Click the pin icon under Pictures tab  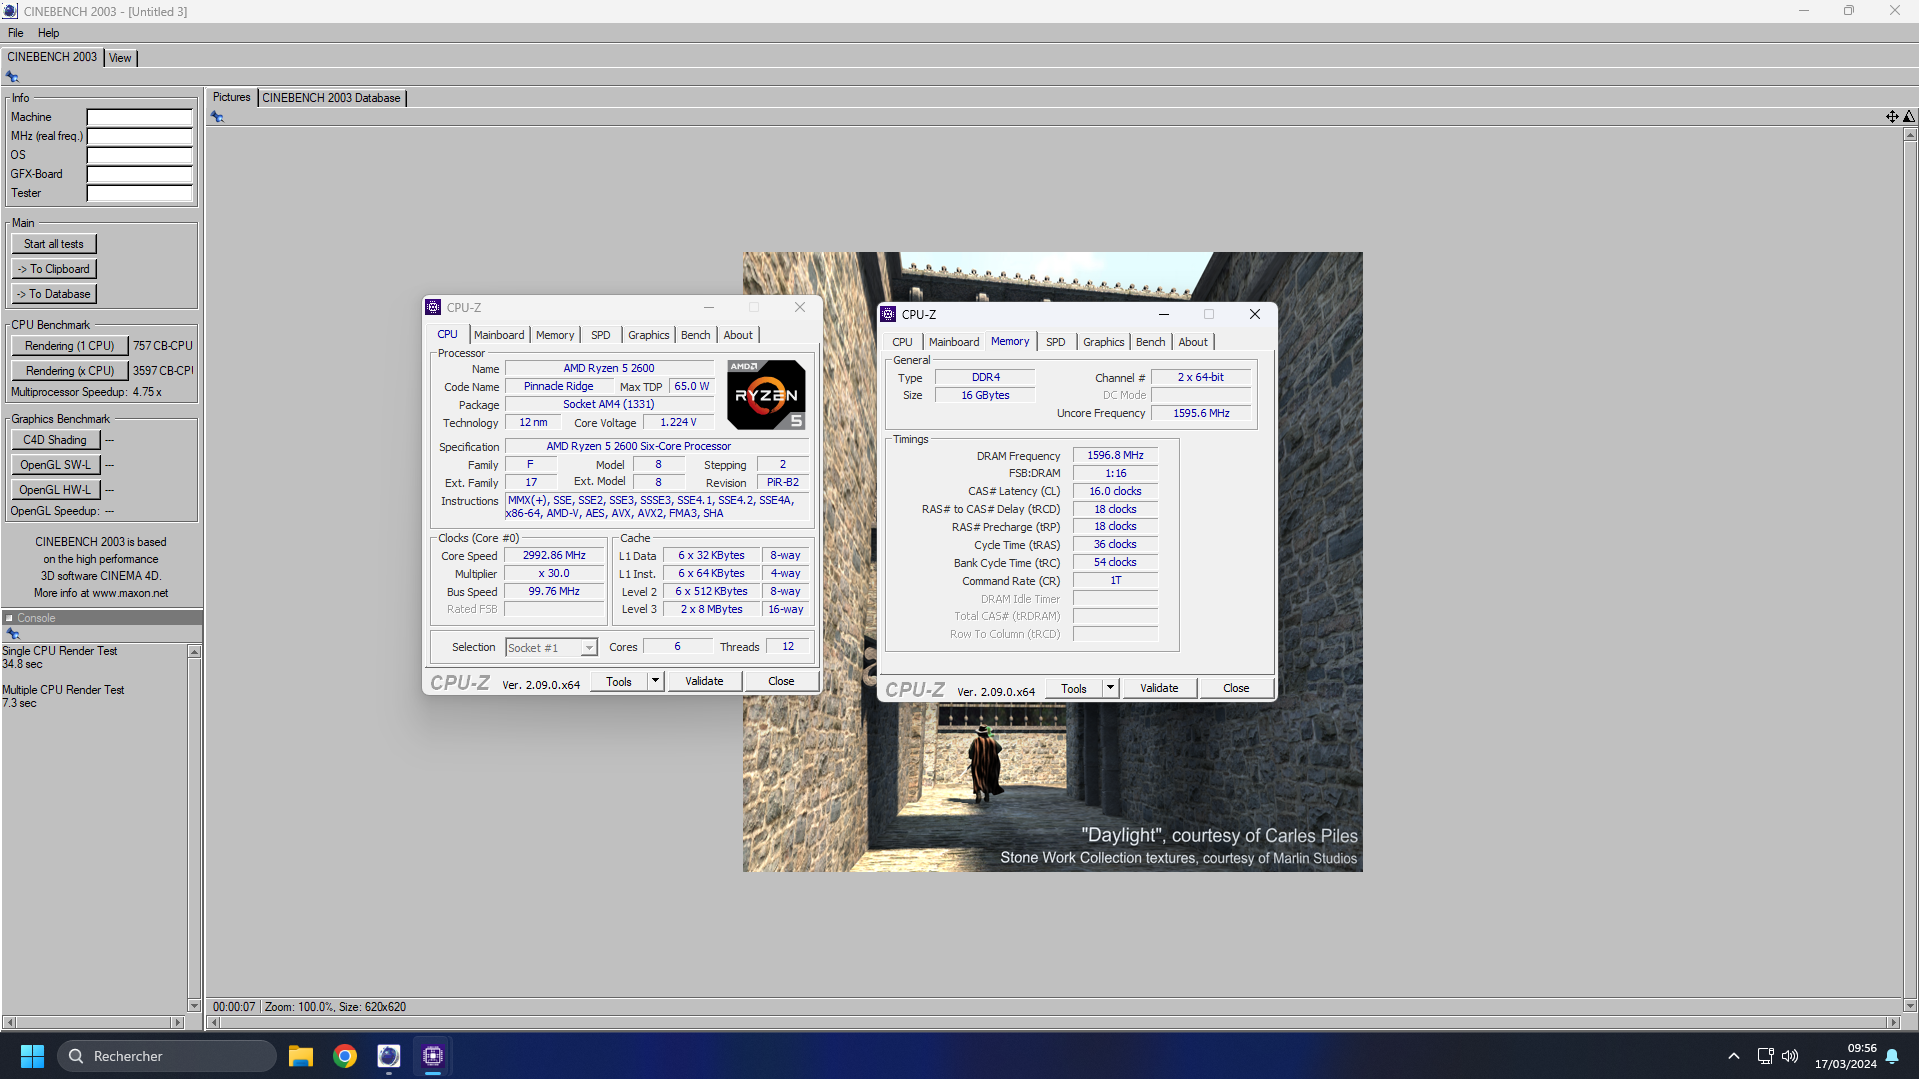(217, 117)
